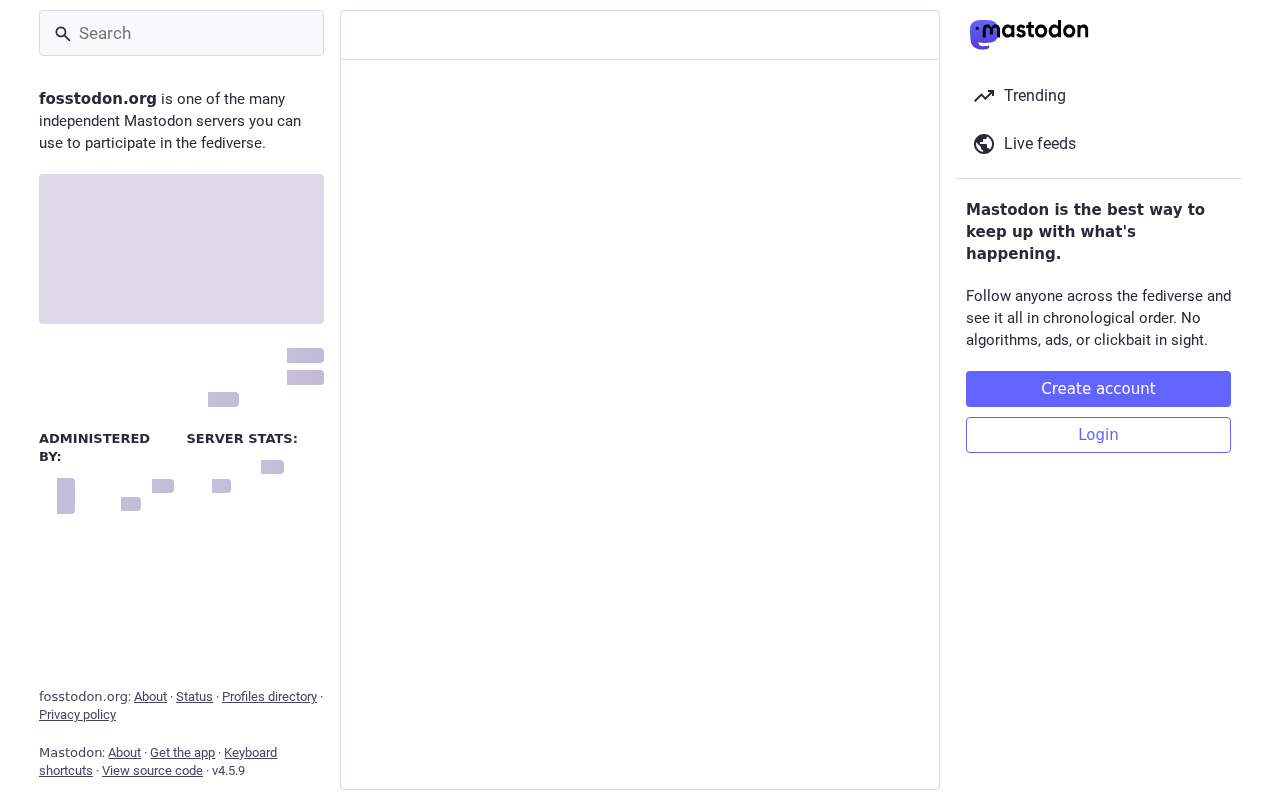Click the Mastodon logo
The image size is (1280, 800).
point(1029,34)
